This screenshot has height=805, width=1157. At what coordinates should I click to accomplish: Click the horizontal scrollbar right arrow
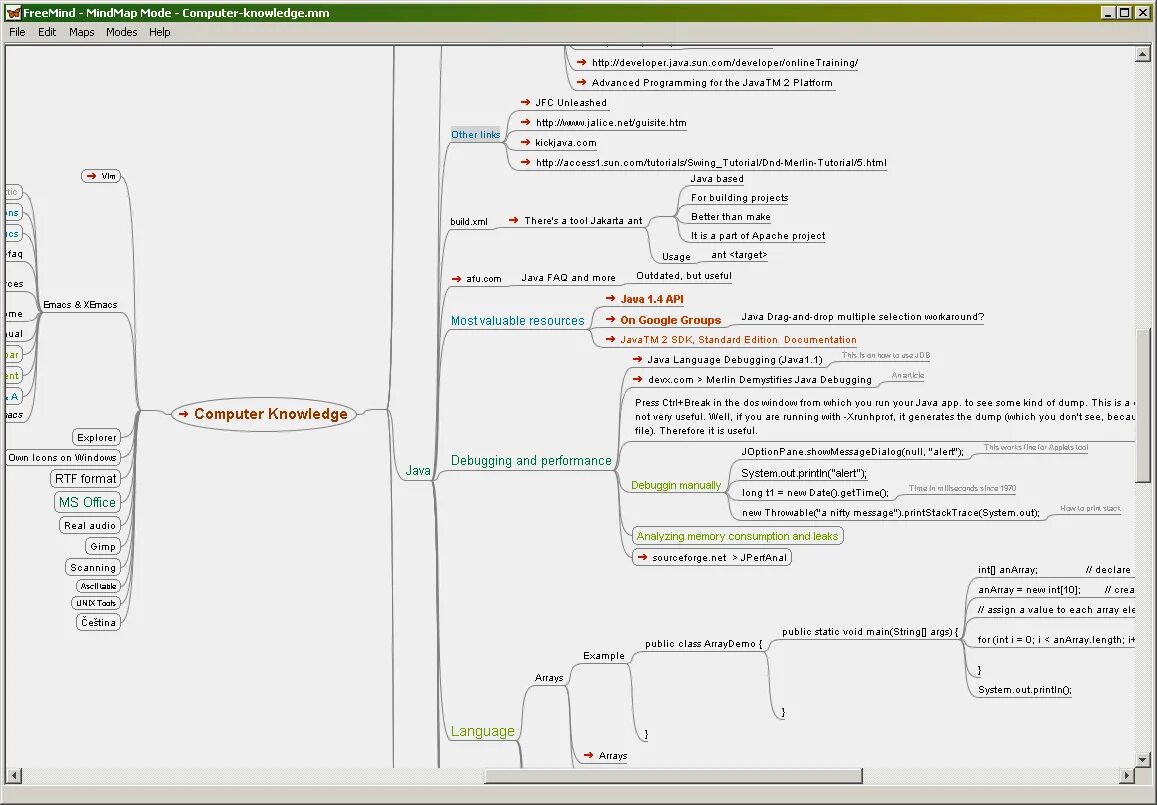click(x=1127, y=775)
